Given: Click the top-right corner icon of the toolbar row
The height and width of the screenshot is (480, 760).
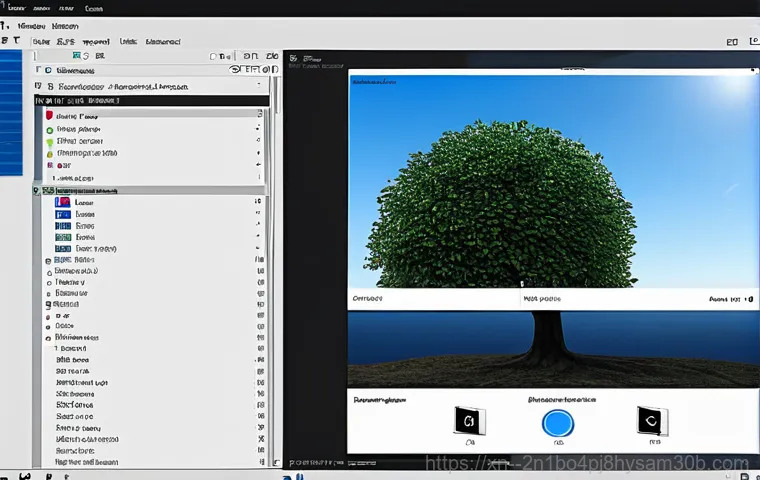Looking at the screenshot, I should tap(755, 41).
